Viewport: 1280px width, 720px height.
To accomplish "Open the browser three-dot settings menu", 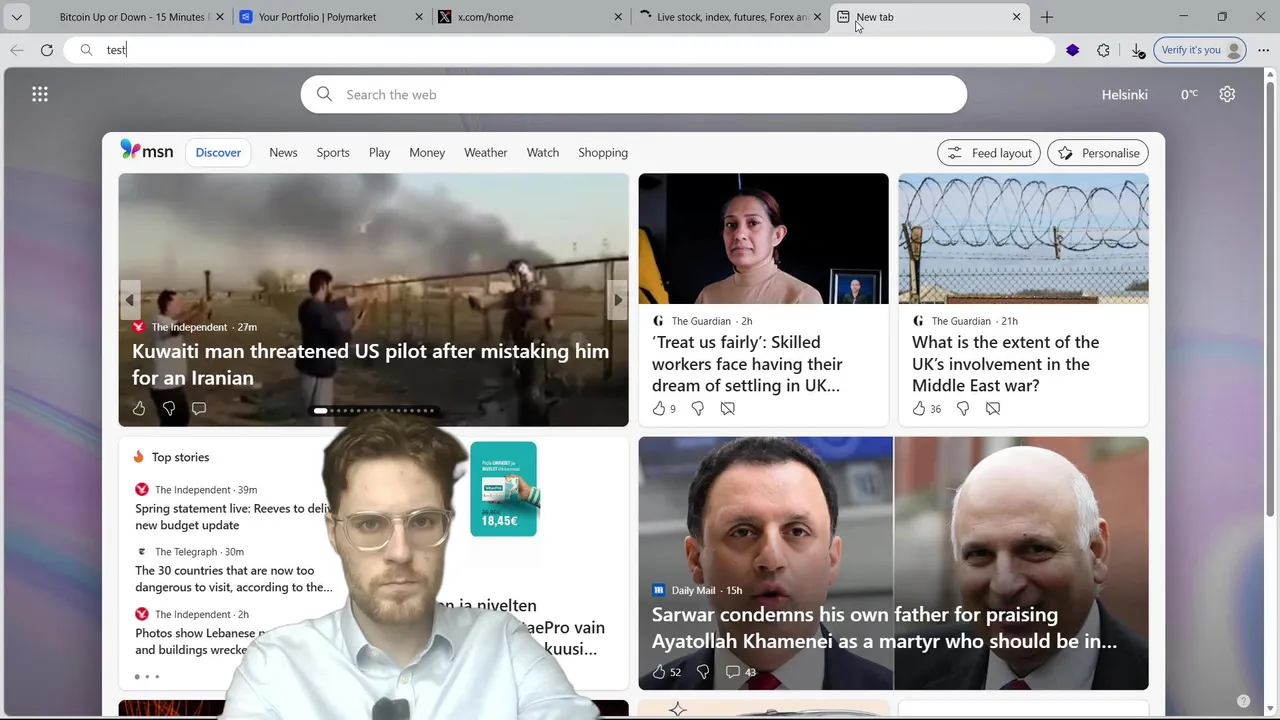I will 1263,50.
